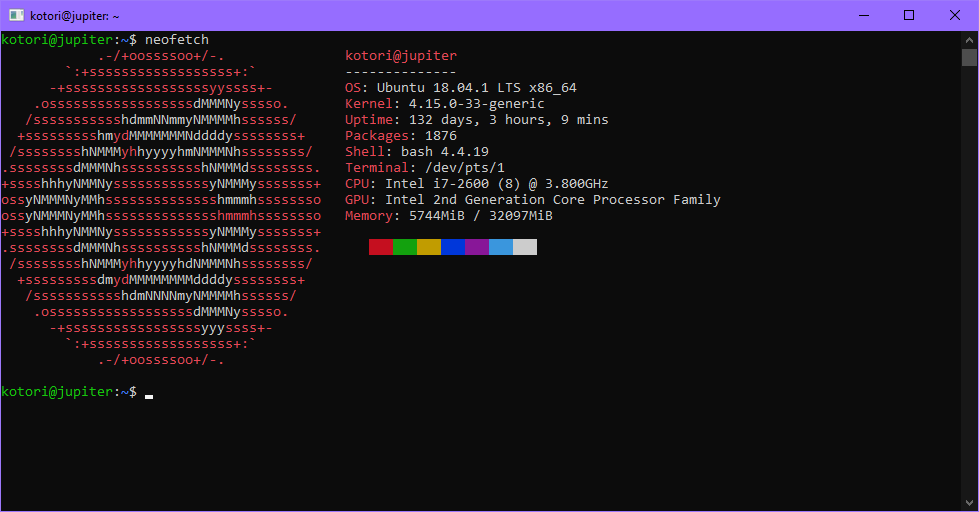Close the kotori@jupiter terminal window
The height and width of the screenshot is (512, 979).
coord(955,15)
